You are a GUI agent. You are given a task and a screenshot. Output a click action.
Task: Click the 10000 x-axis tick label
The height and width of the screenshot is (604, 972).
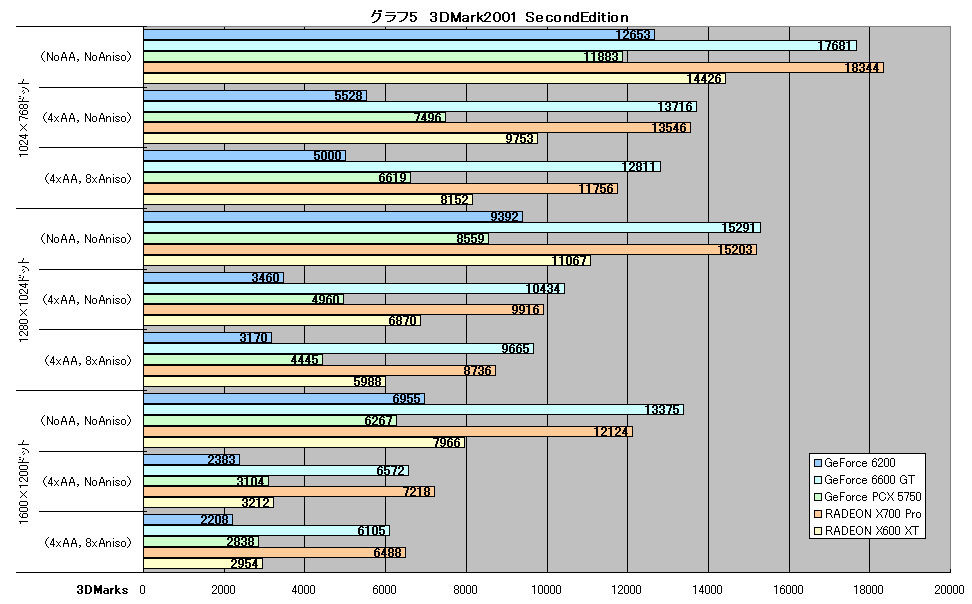coord(546,590)
